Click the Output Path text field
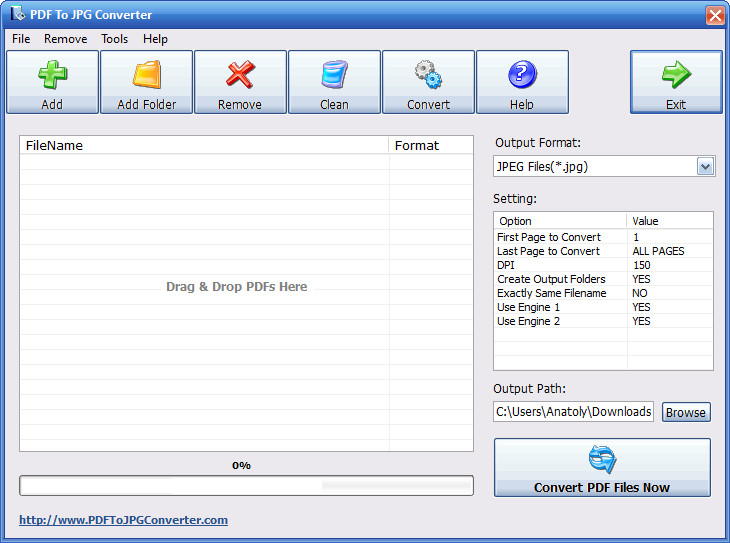This screenshot has height=543, width=730. coord(573,412)
